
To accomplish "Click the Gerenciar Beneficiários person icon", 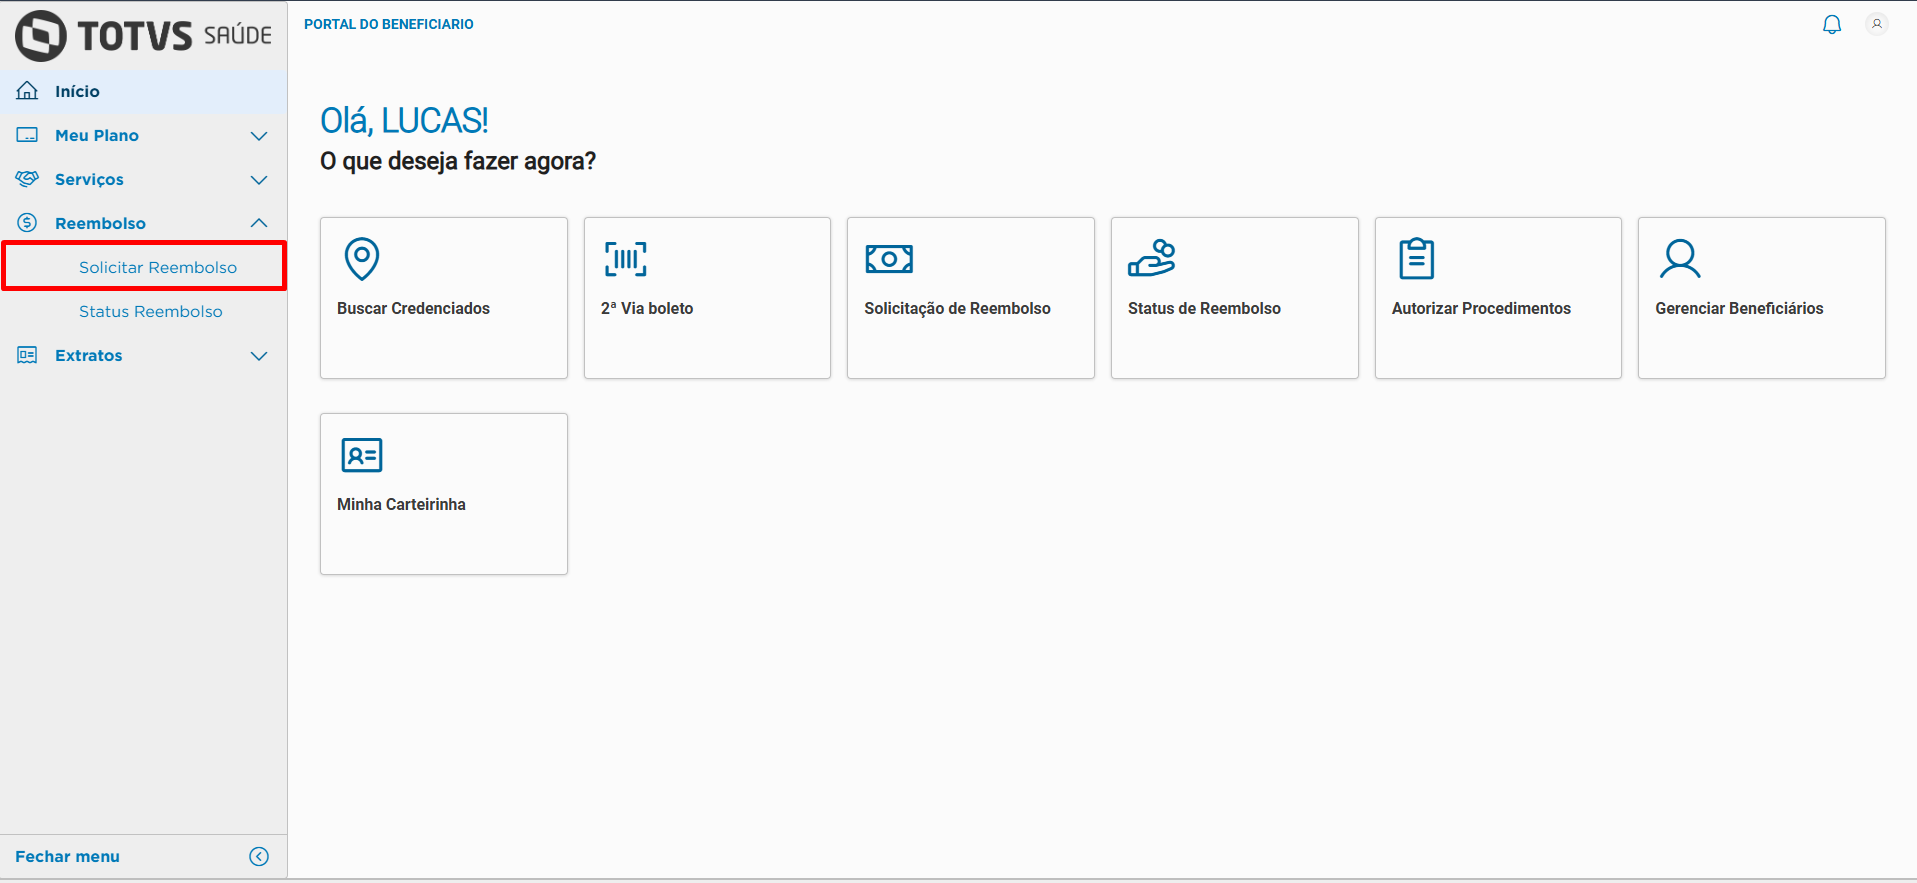I will [x=1680, y=259].
